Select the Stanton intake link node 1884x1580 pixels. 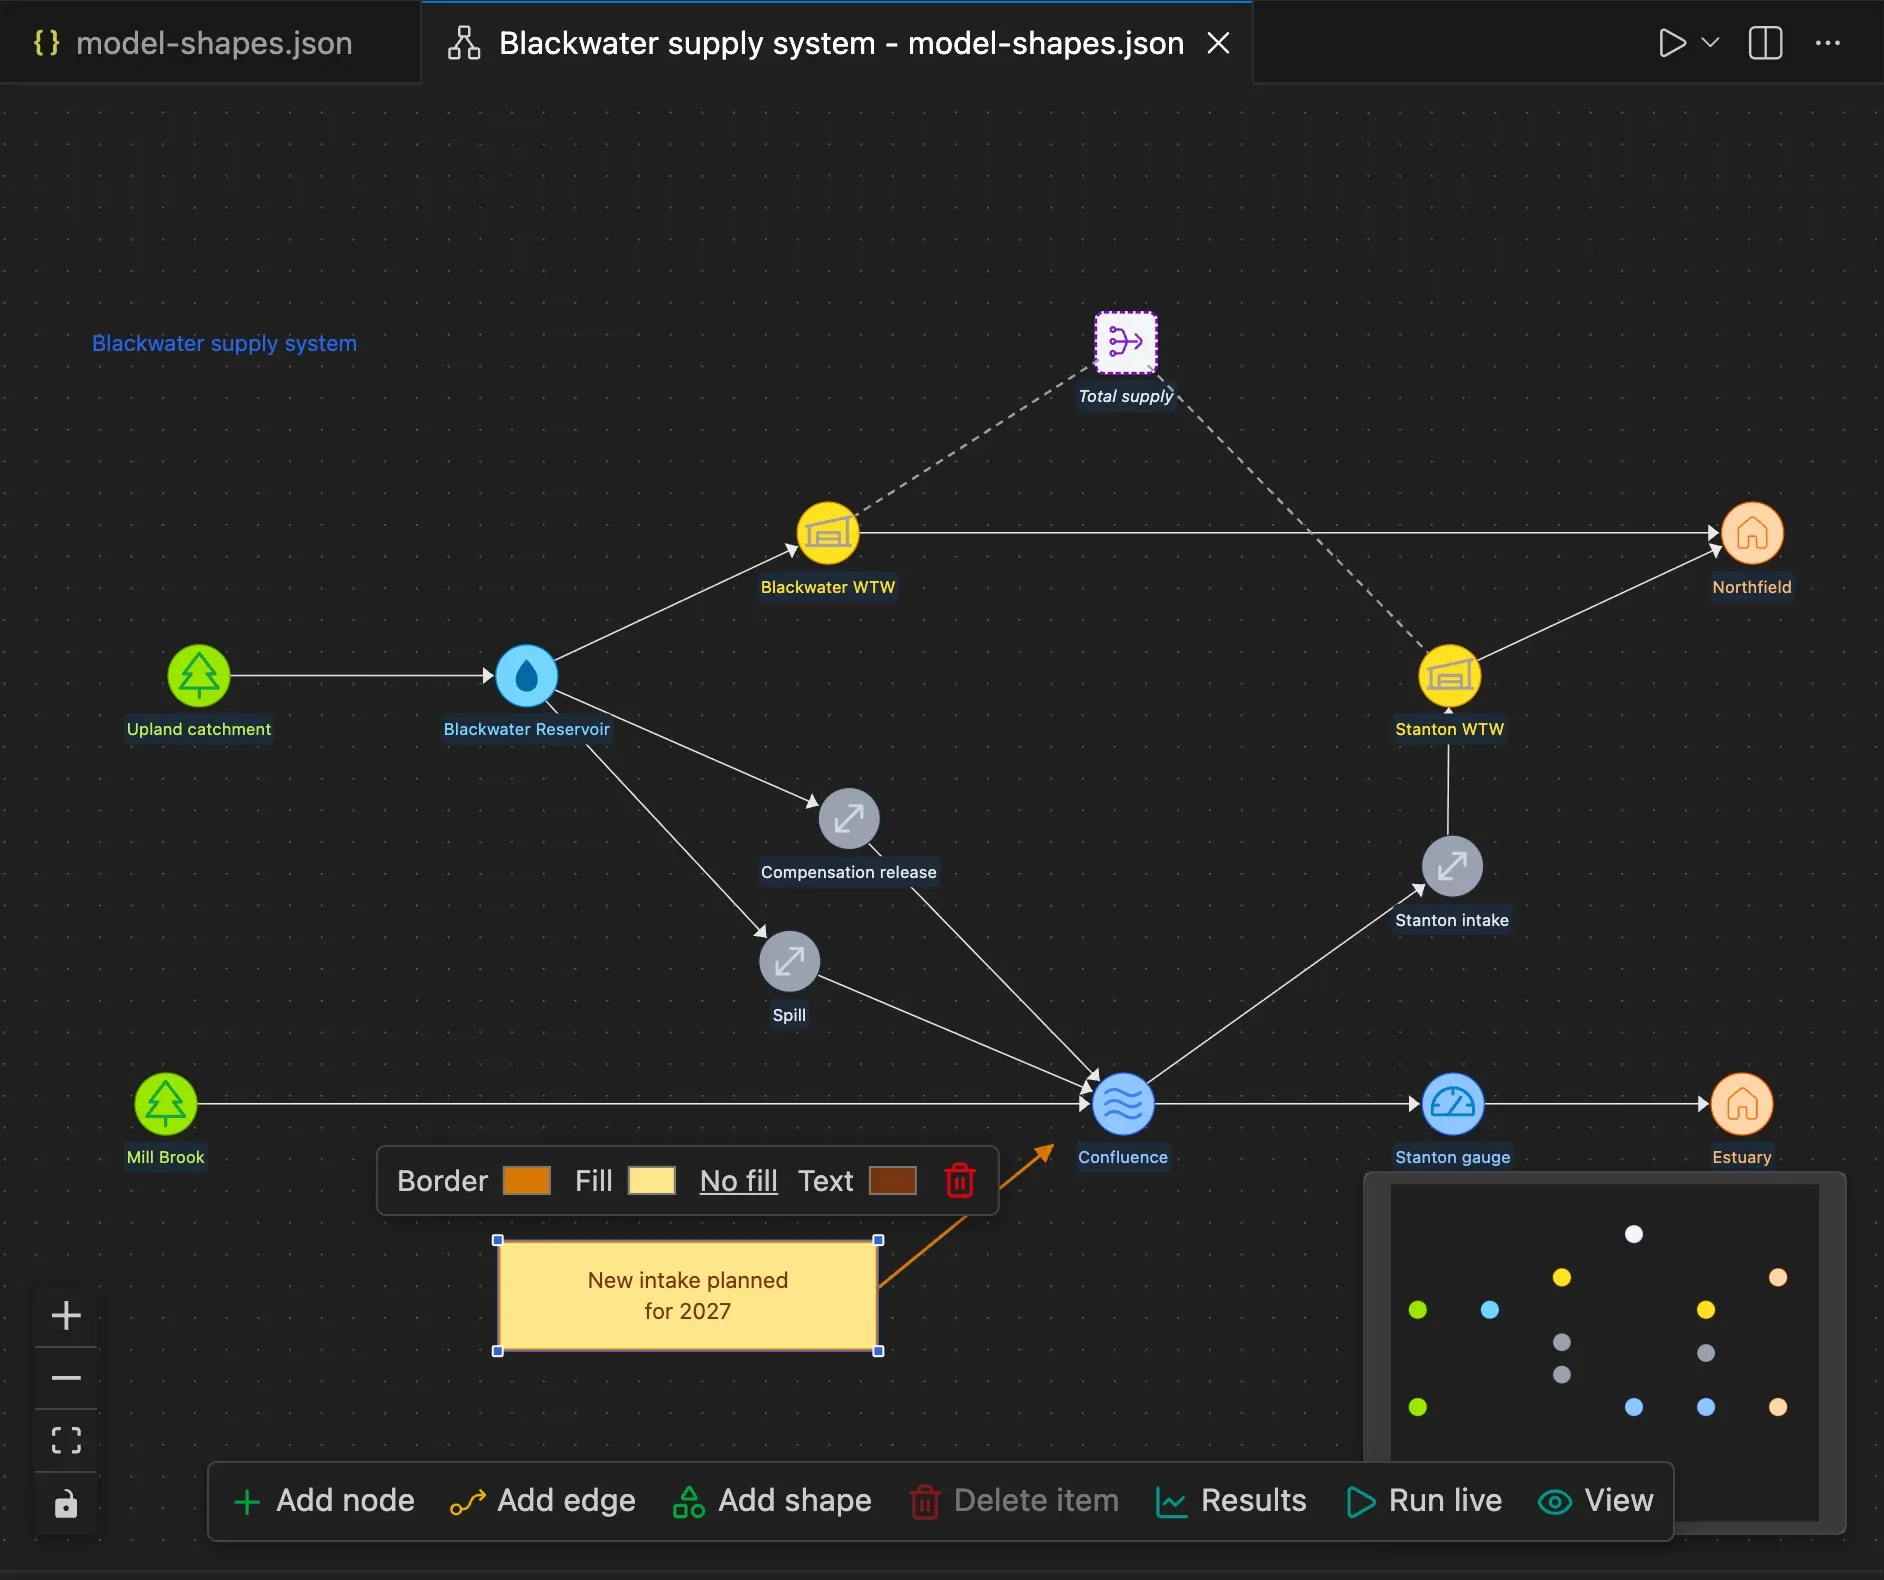click(x=1452, y=866)
